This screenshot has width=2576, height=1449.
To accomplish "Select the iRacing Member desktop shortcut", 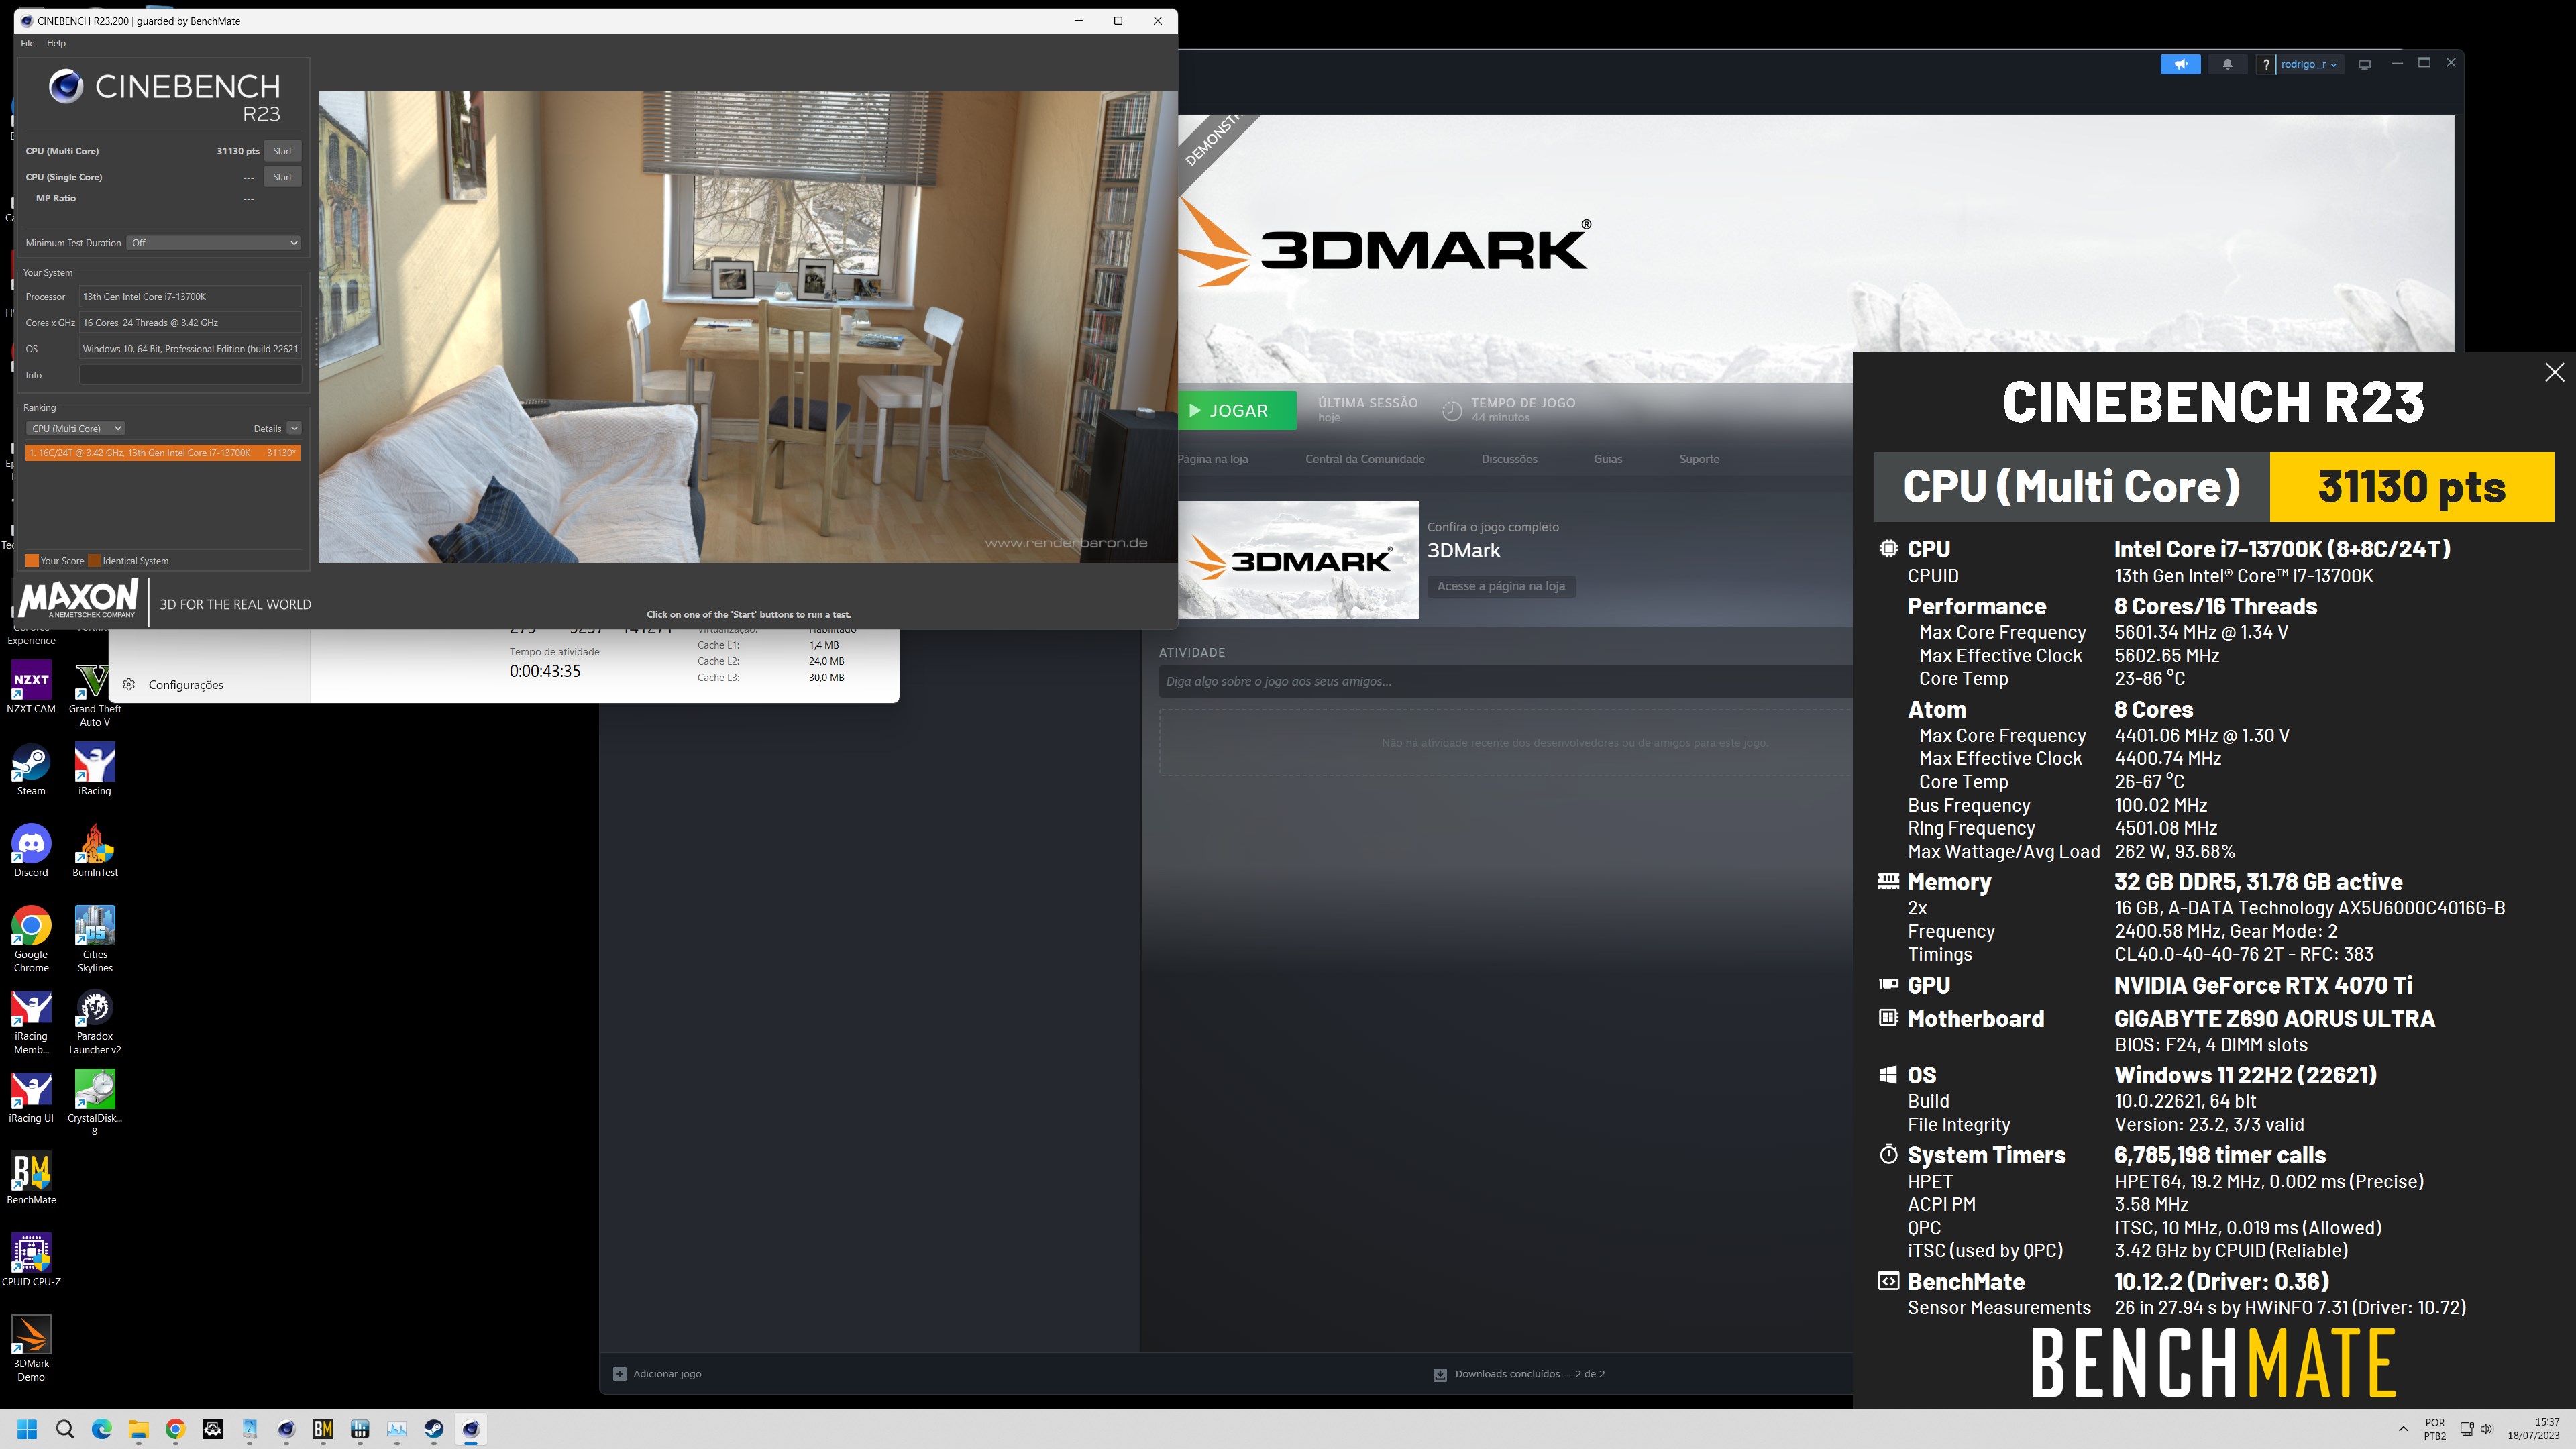I will tap(31, 1022).
